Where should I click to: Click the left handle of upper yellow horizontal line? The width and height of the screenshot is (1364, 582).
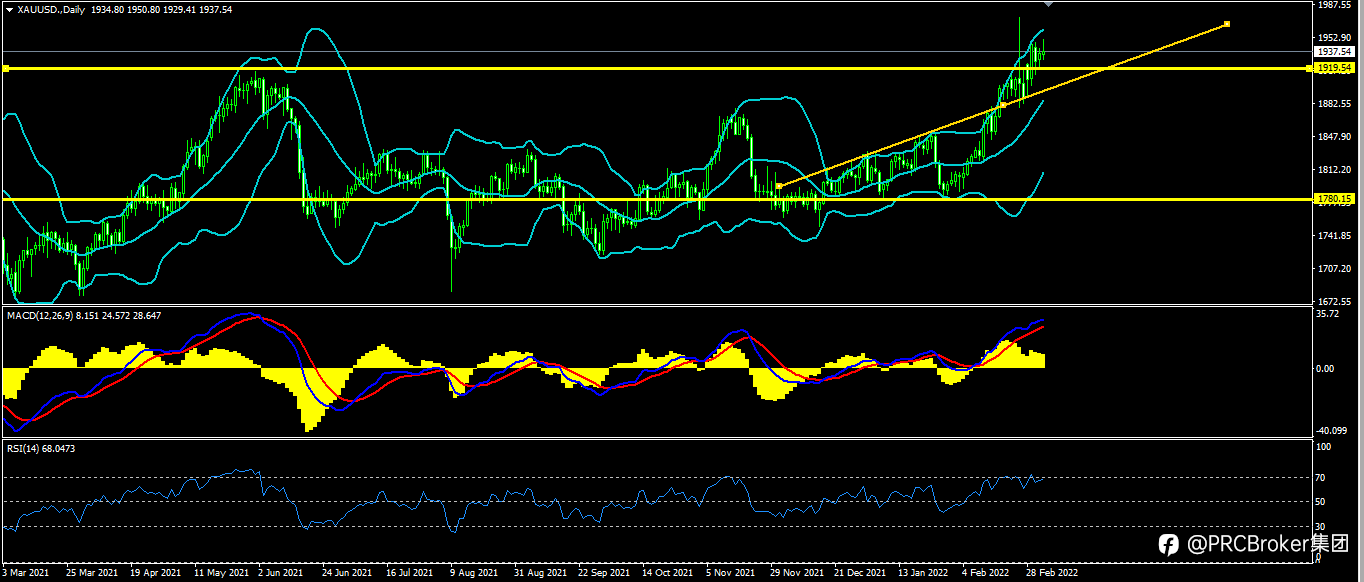[x=5, y=68]
